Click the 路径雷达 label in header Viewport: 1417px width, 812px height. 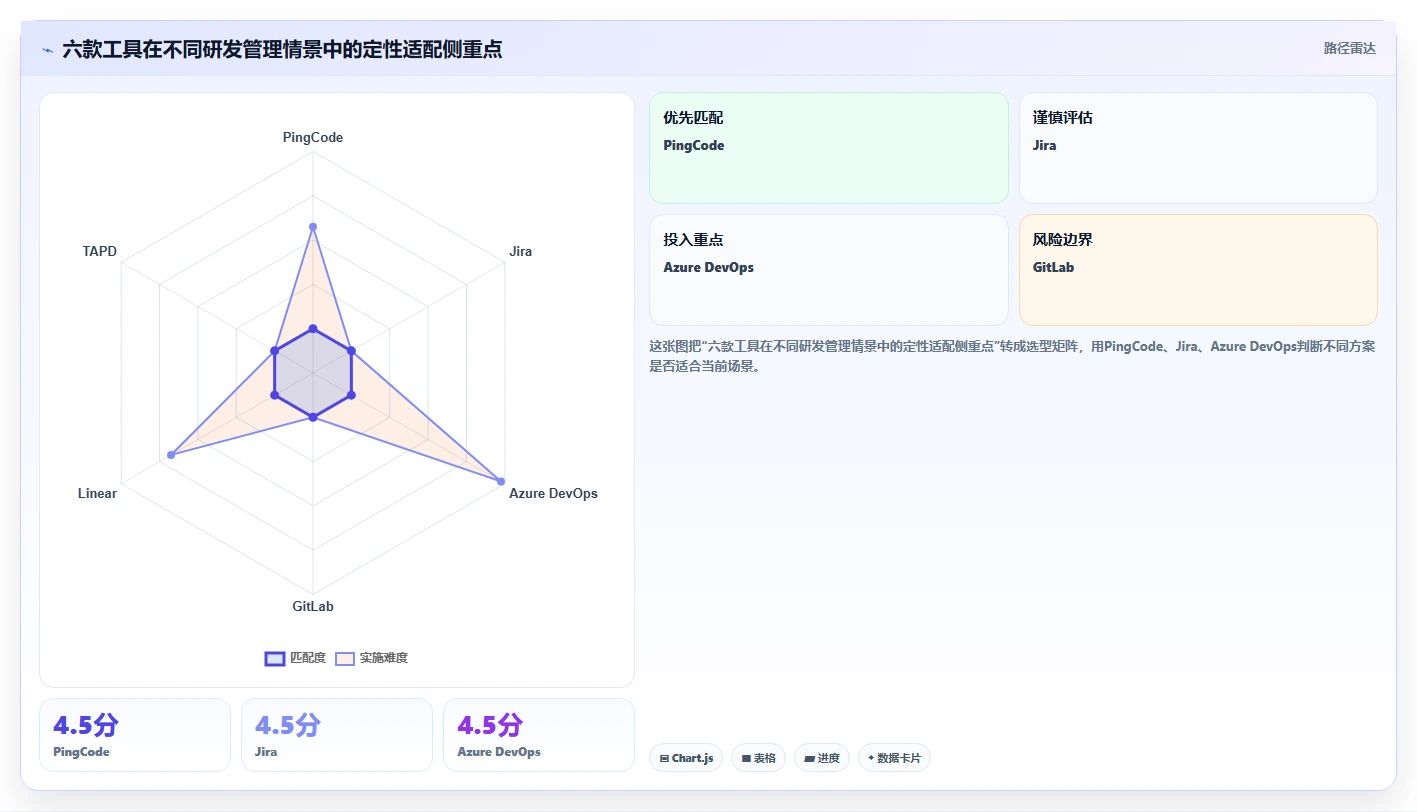[1349, 49]
